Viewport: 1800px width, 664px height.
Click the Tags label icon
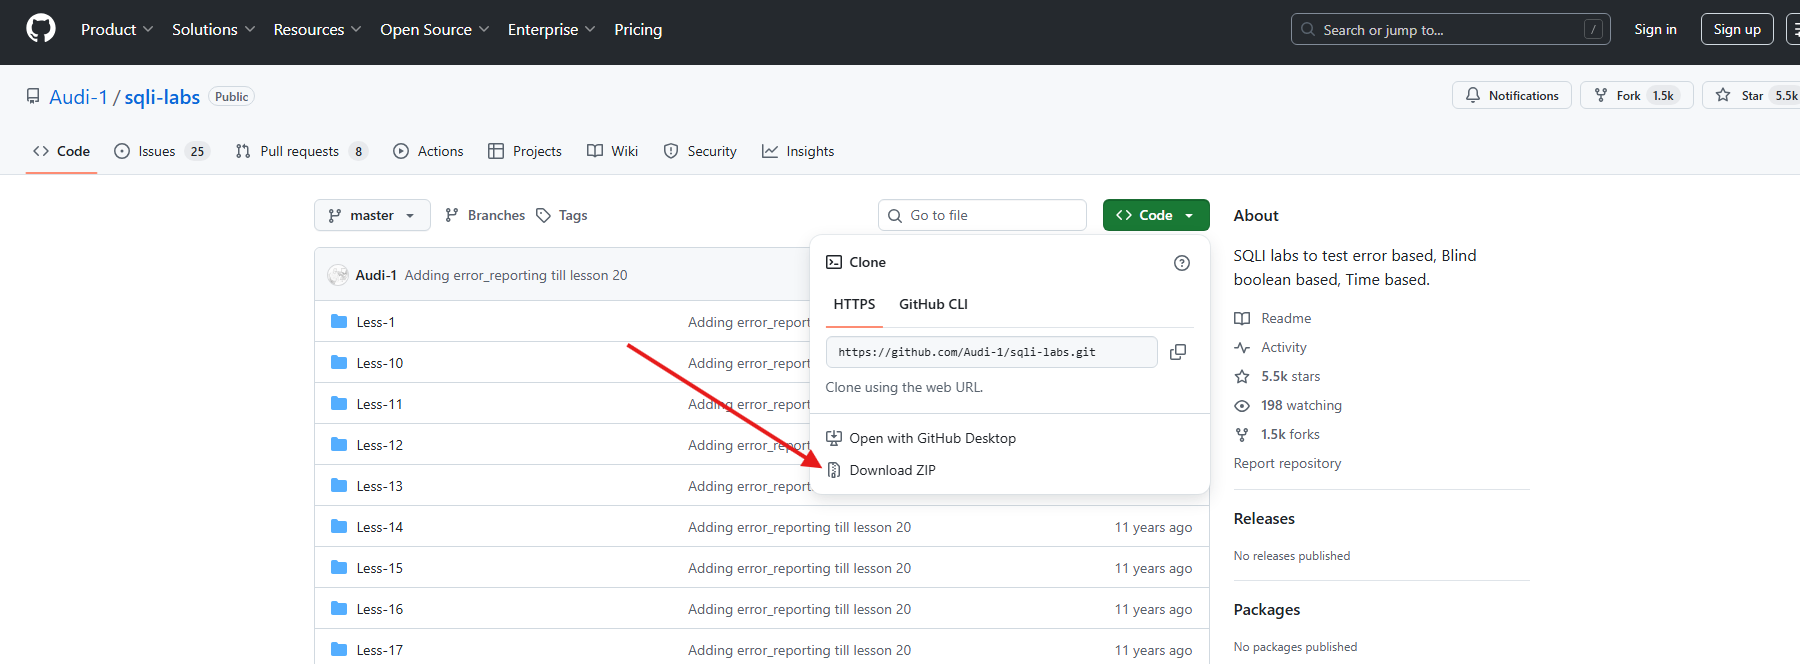(x=543, y=215)
